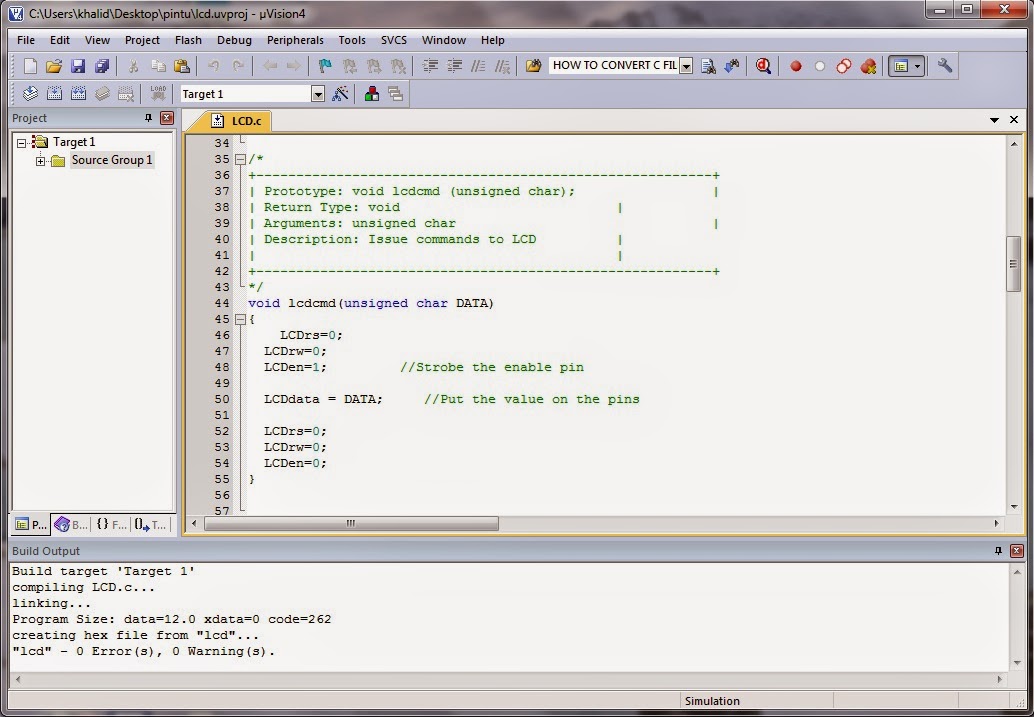Click the Comment selection icon
This screenshot has height=717, width=1034.
pos(478,66)
